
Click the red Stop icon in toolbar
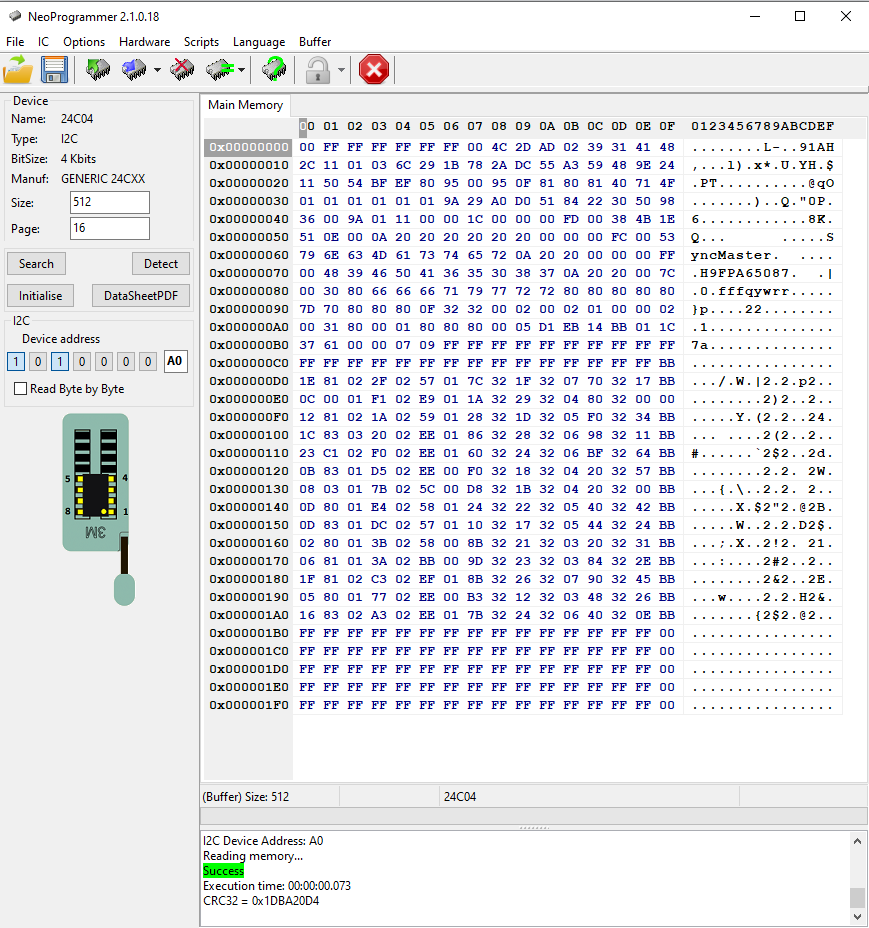click(374, 70)
